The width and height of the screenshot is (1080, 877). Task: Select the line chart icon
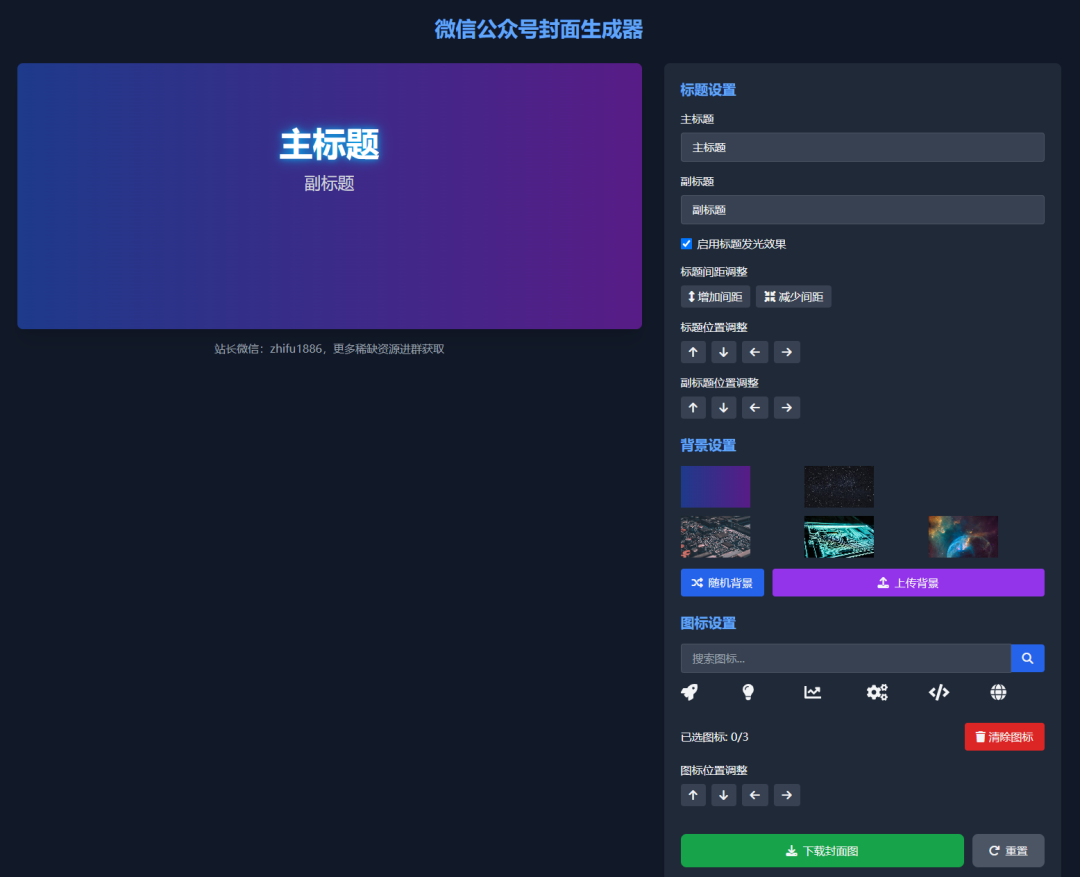click(x=812, y=692)
